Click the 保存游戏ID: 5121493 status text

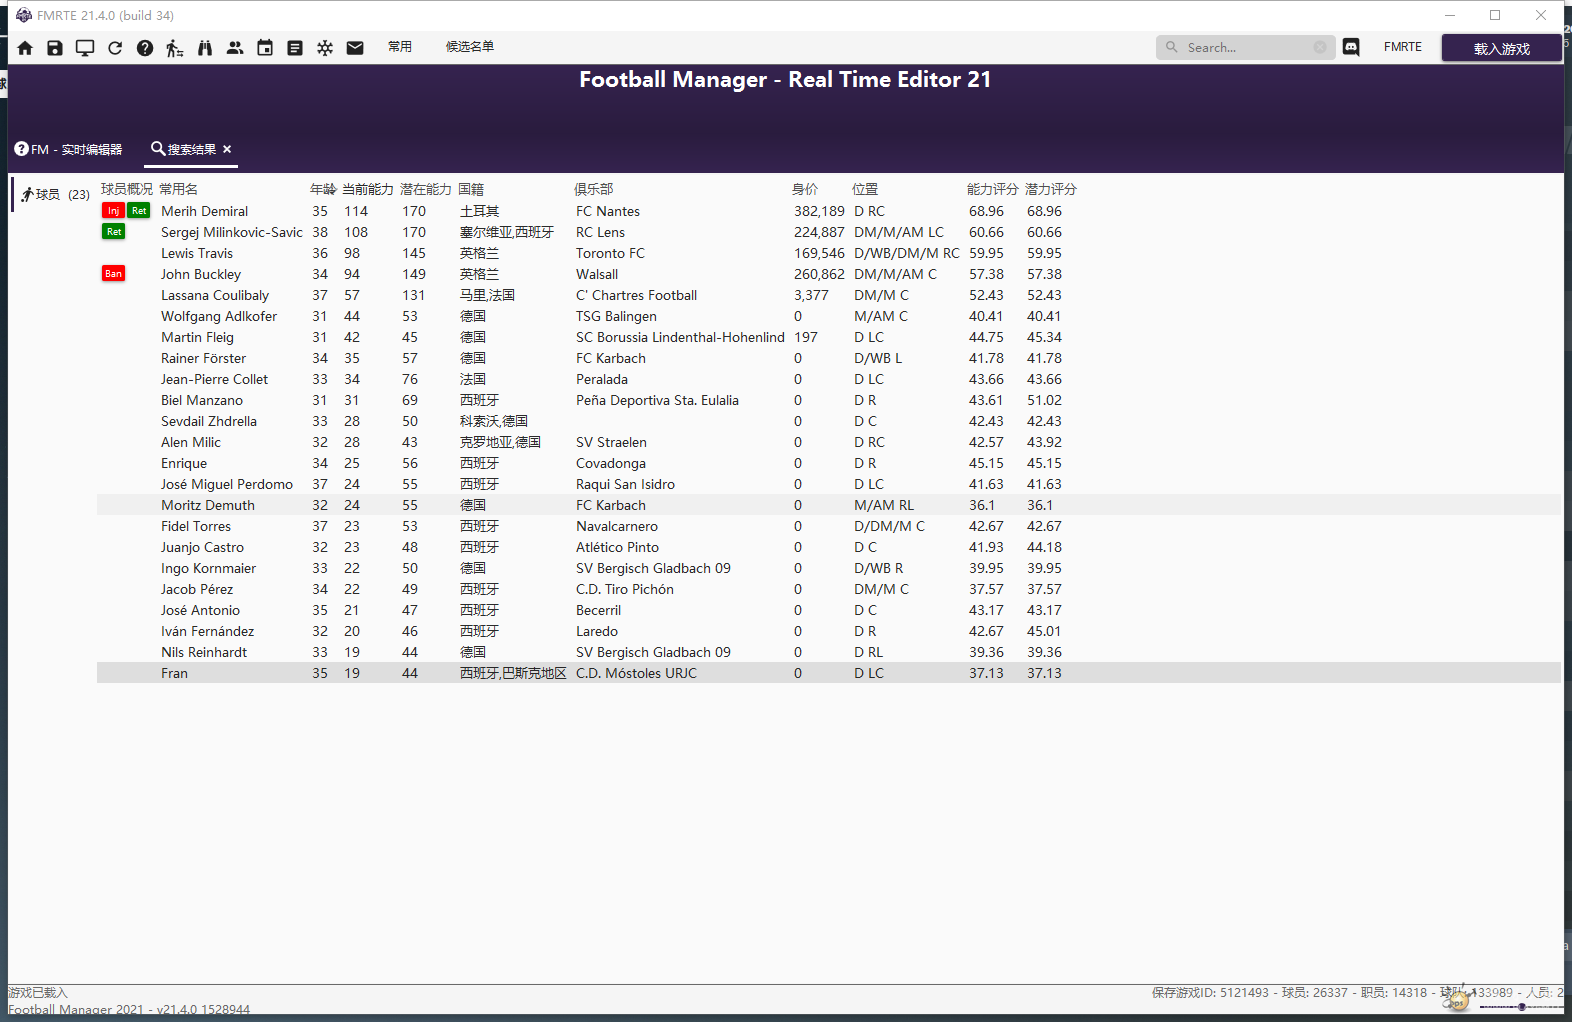[1210, 992]
